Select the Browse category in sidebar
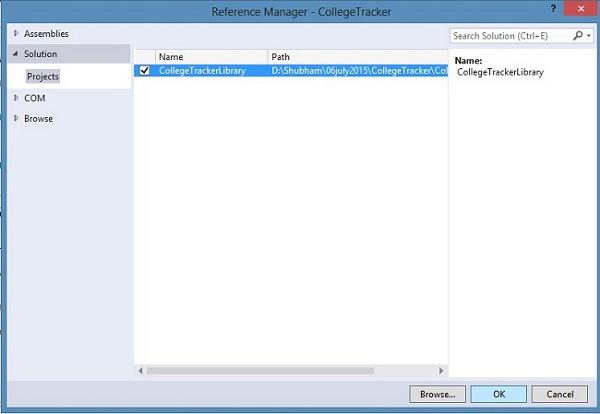Viewport: 600px width, 414px height. (38, 119)
